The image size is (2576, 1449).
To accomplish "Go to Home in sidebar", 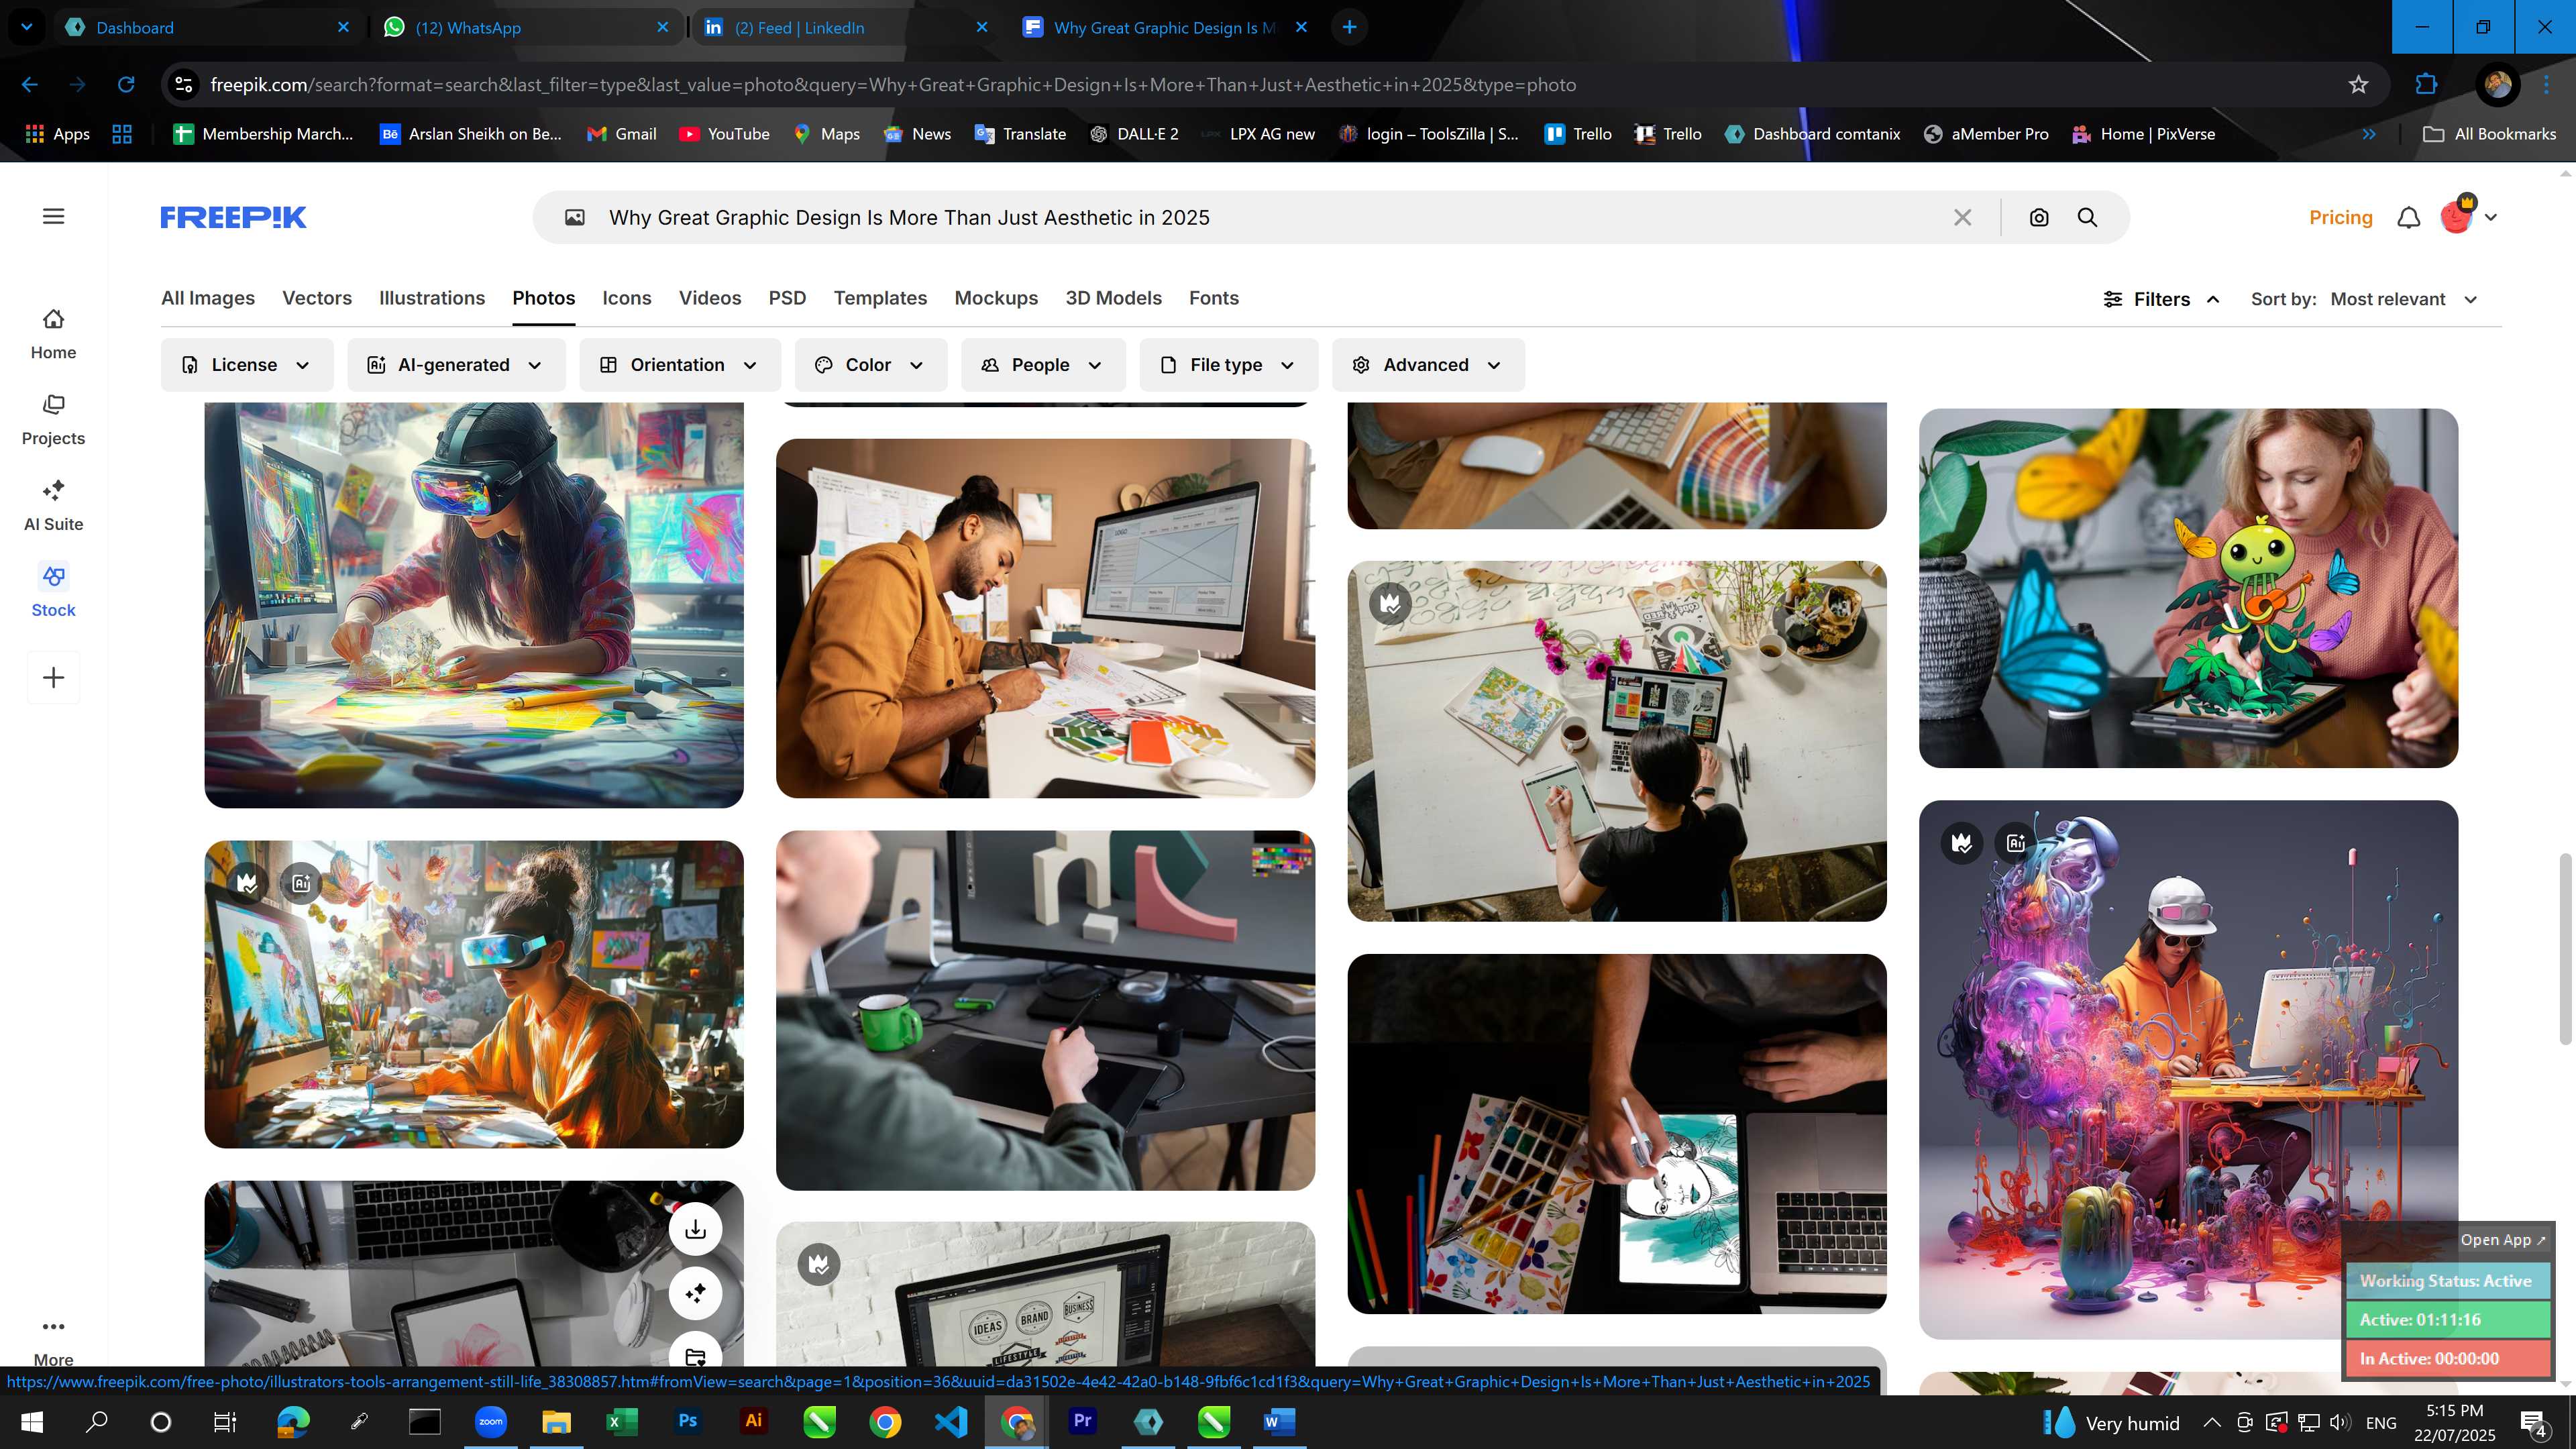I will click(53, 334).
